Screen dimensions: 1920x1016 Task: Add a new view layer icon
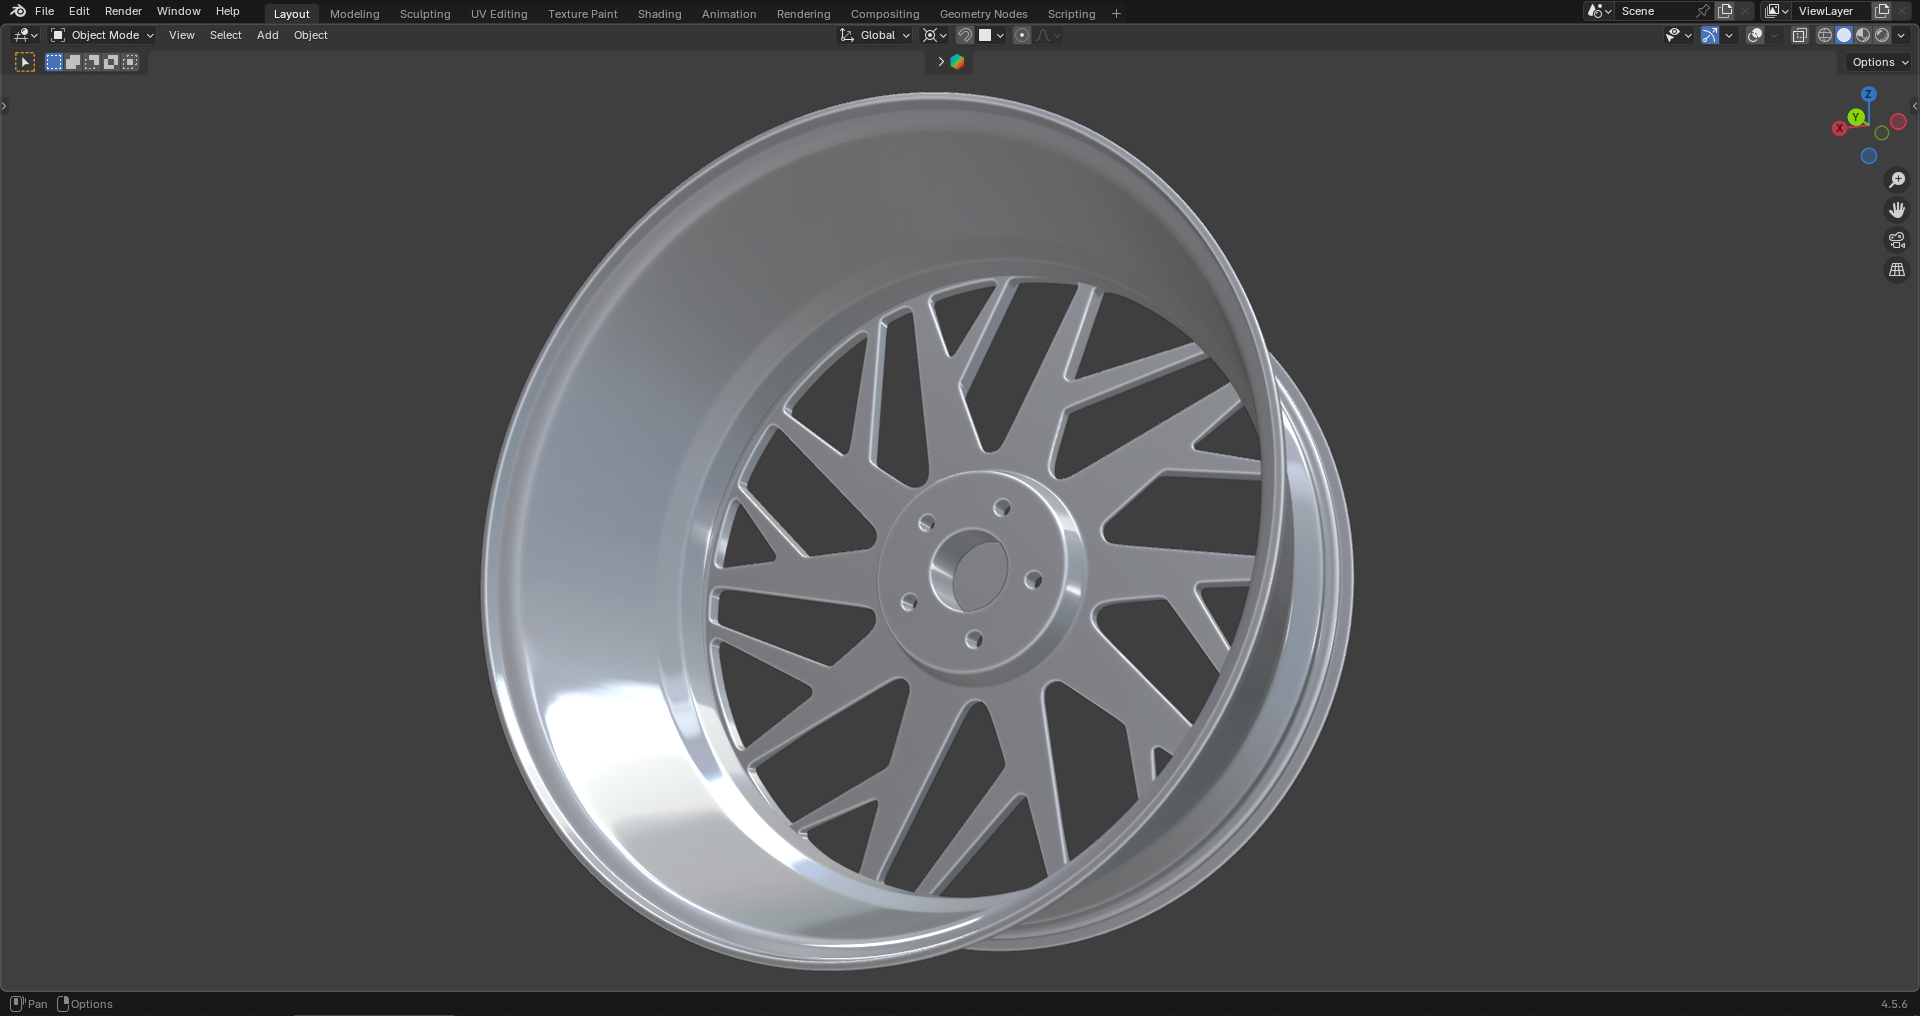[1882, 11]
